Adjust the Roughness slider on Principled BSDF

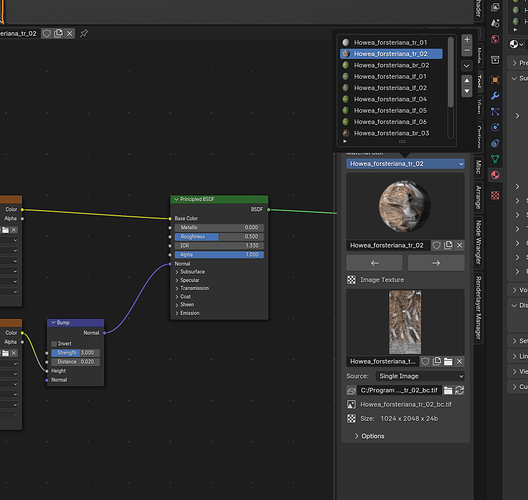[219, 237]
